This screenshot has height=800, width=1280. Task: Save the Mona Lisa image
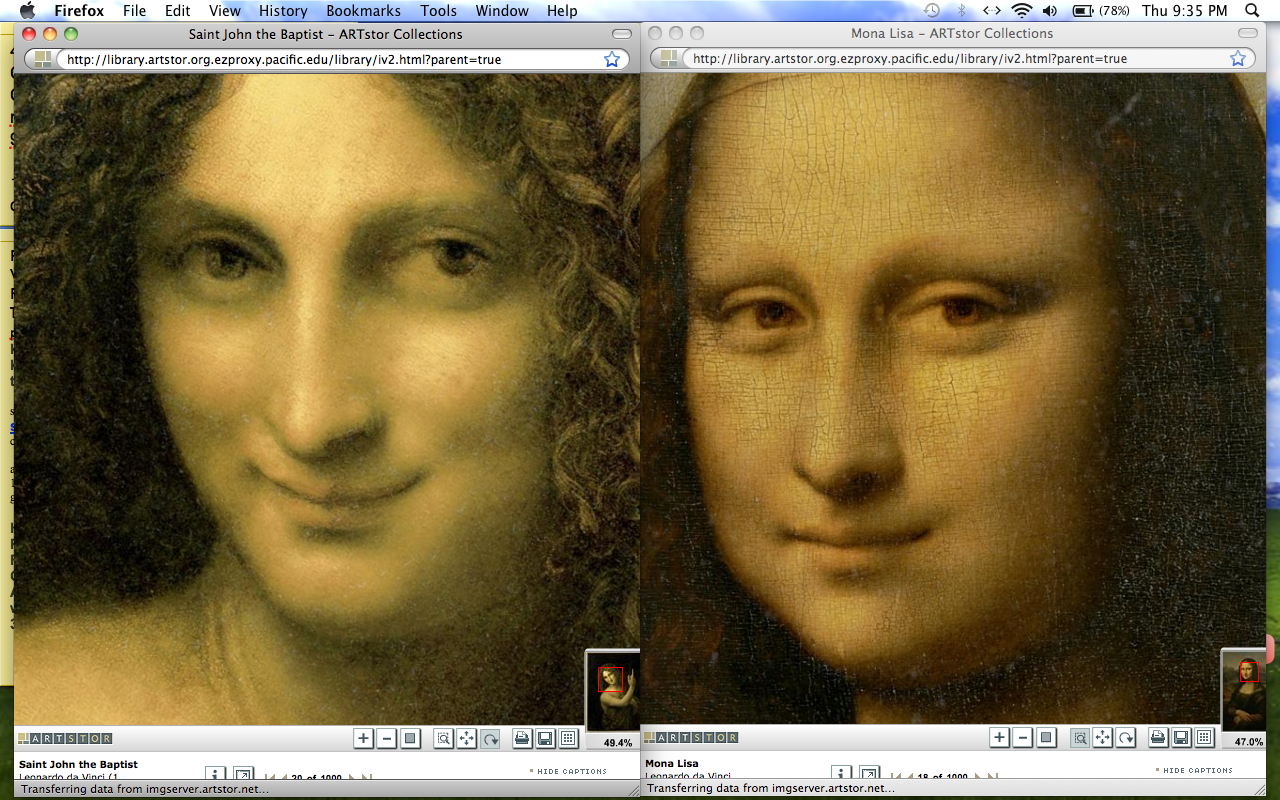(1181, 737)
